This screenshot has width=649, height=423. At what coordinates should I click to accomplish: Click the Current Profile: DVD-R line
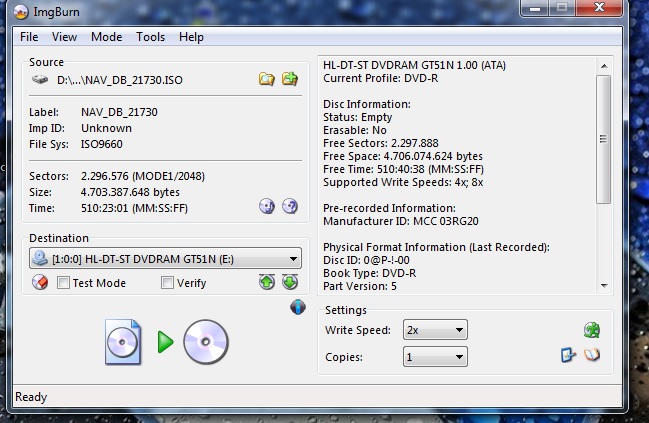point(380,78)
